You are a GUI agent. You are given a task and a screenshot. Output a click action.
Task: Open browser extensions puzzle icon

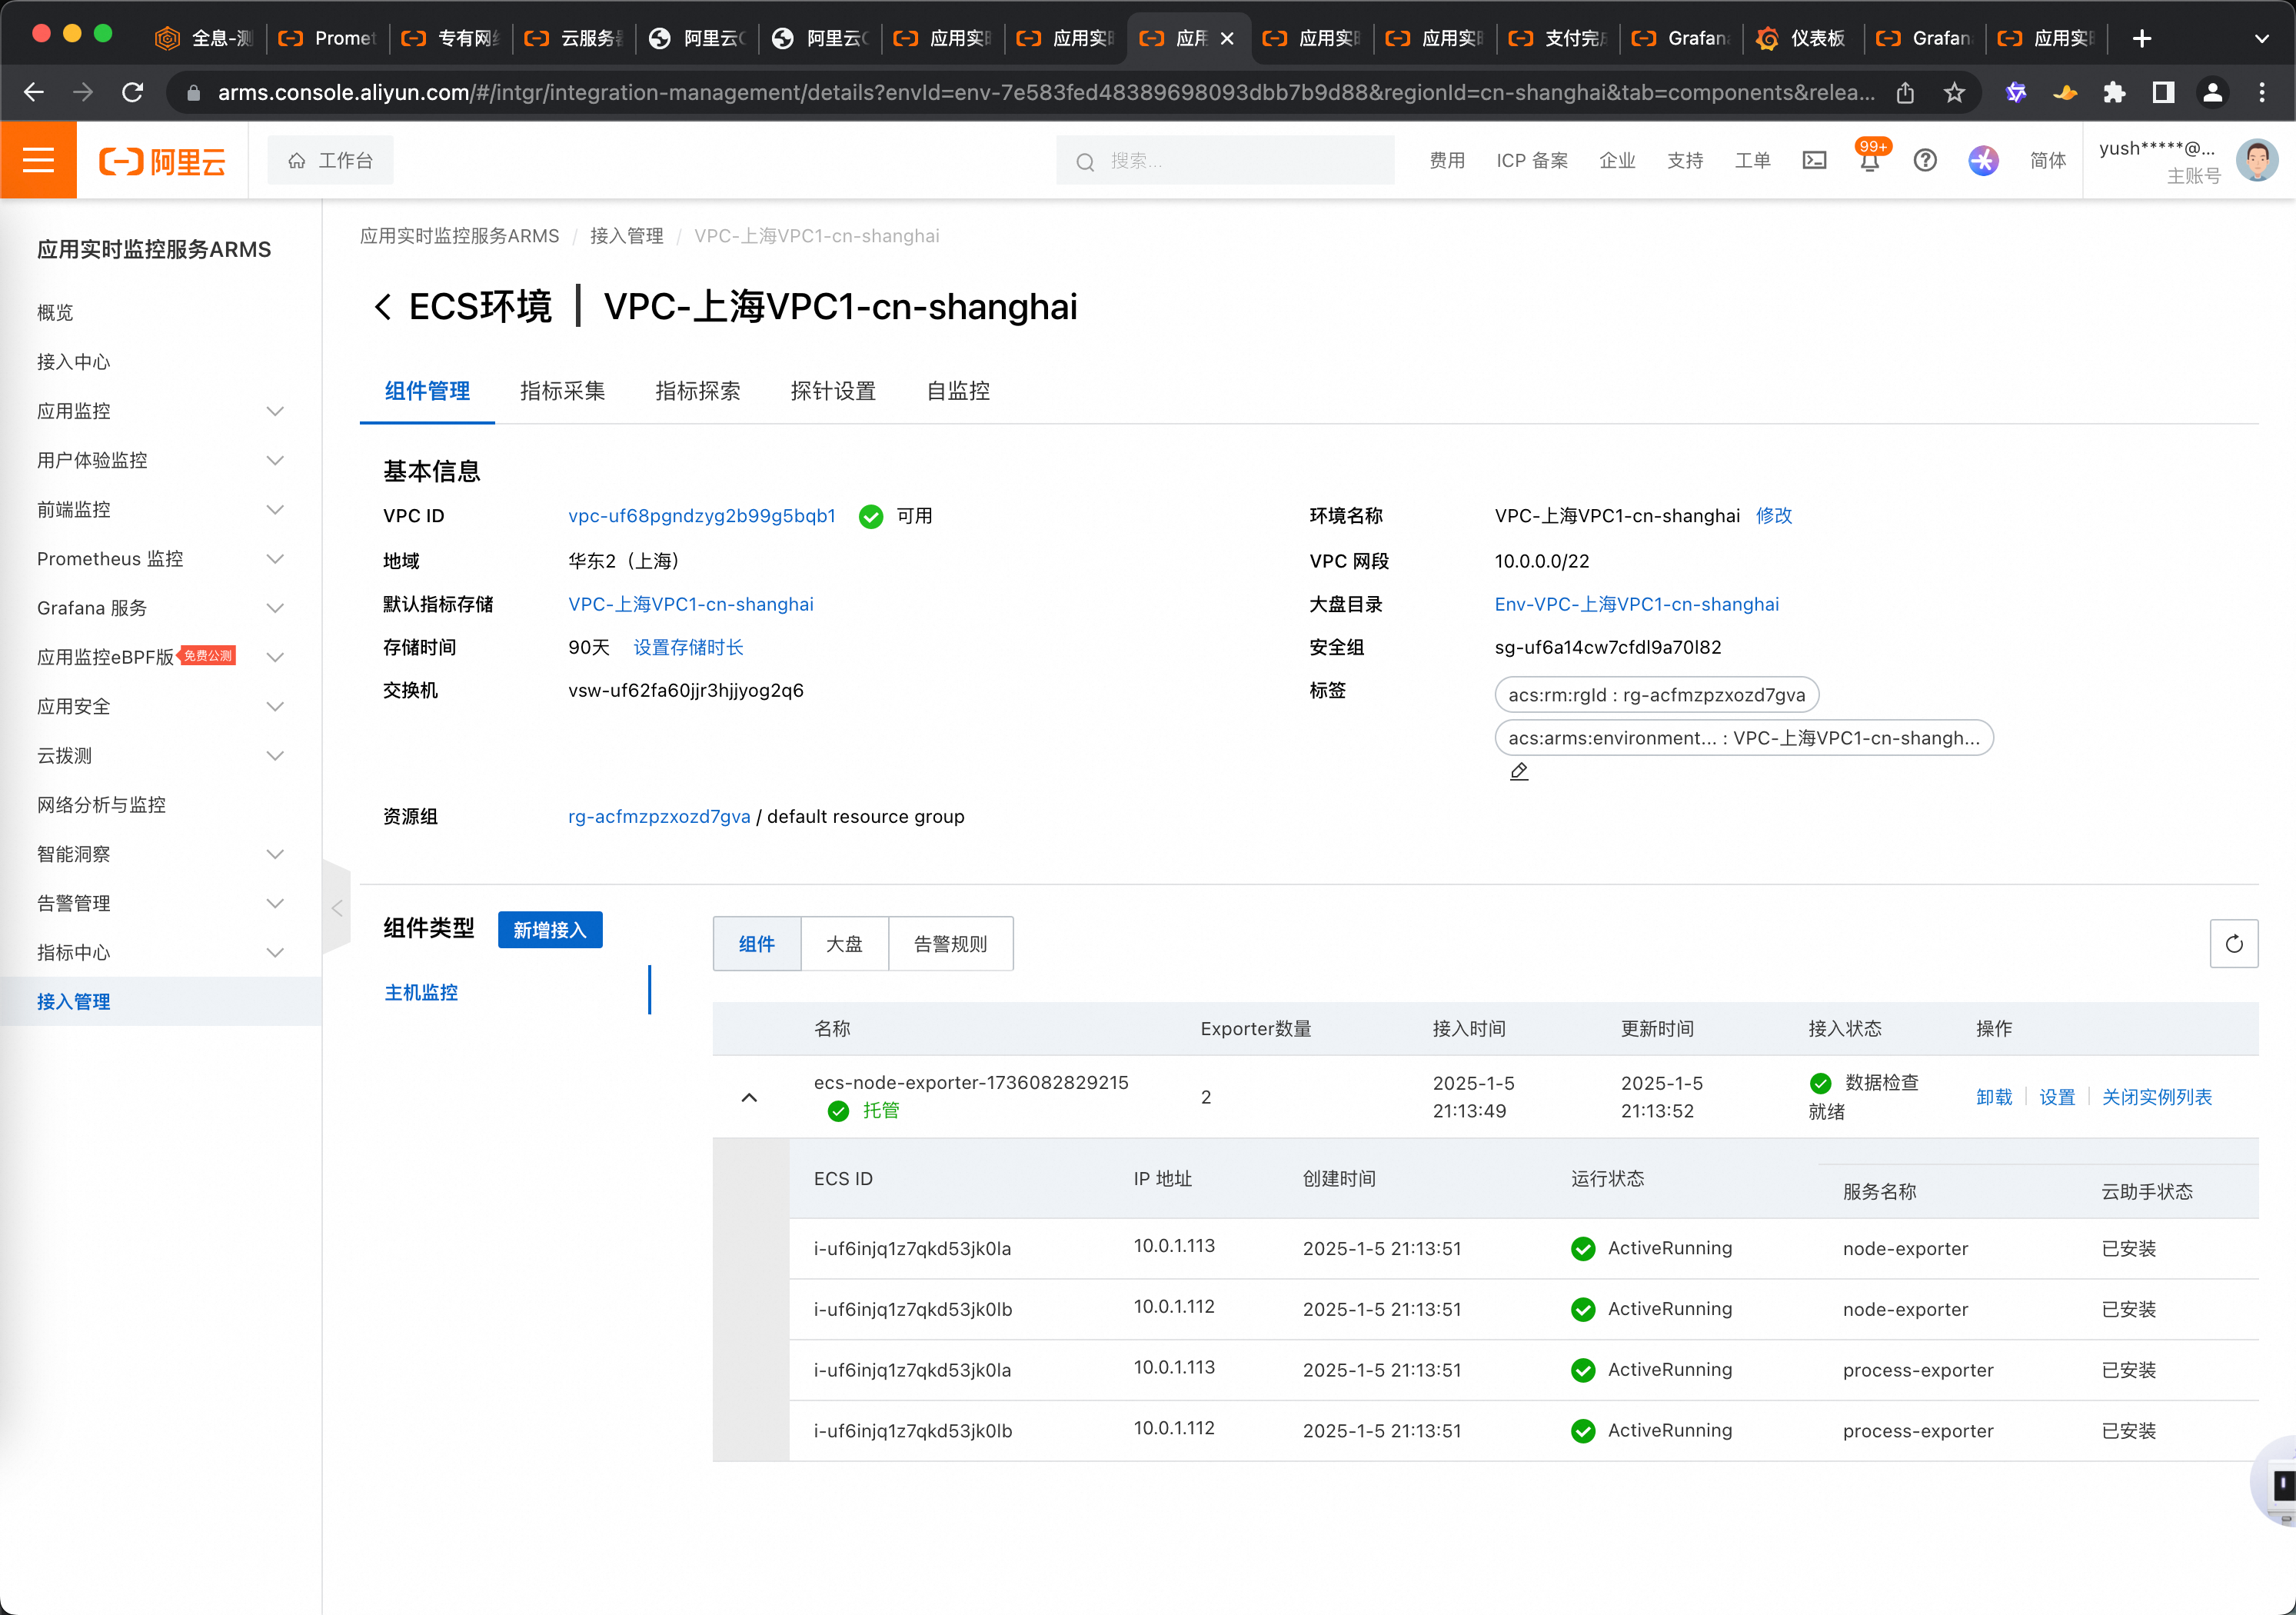[2113, 93]
